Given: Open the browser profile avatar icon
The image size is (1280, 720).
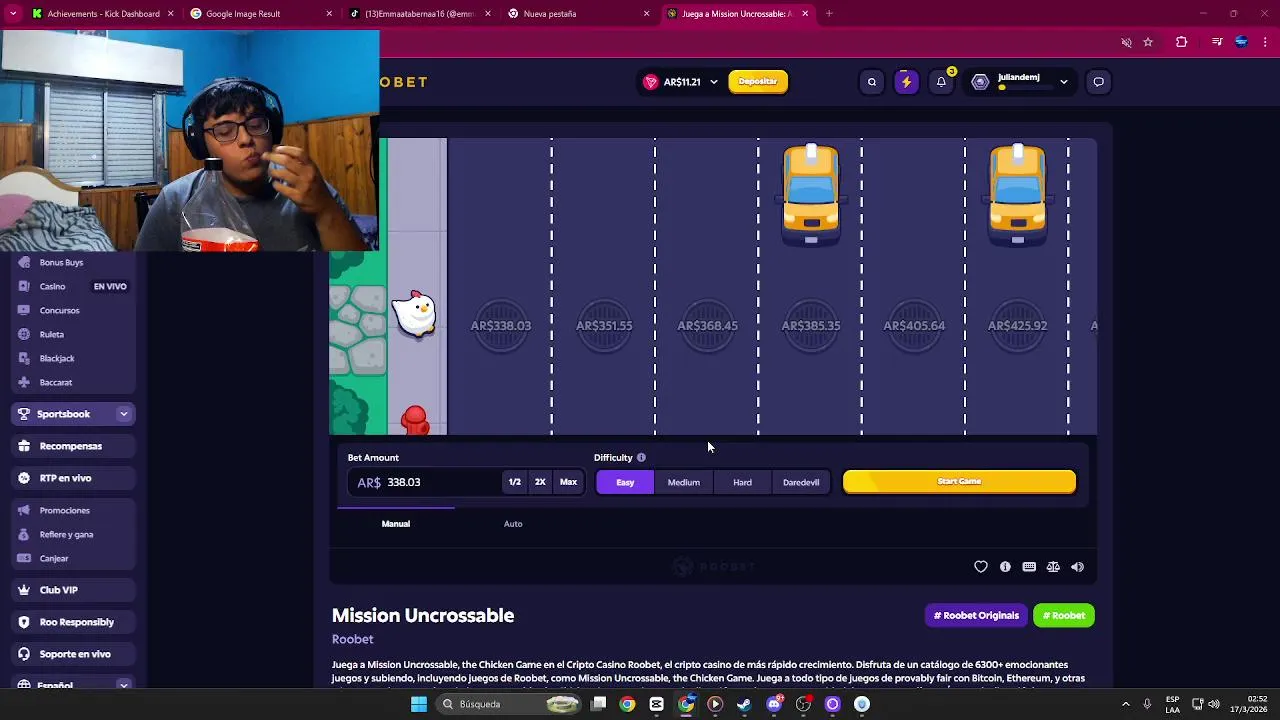Looking at the screenshot, I should tap(1241, 42).
